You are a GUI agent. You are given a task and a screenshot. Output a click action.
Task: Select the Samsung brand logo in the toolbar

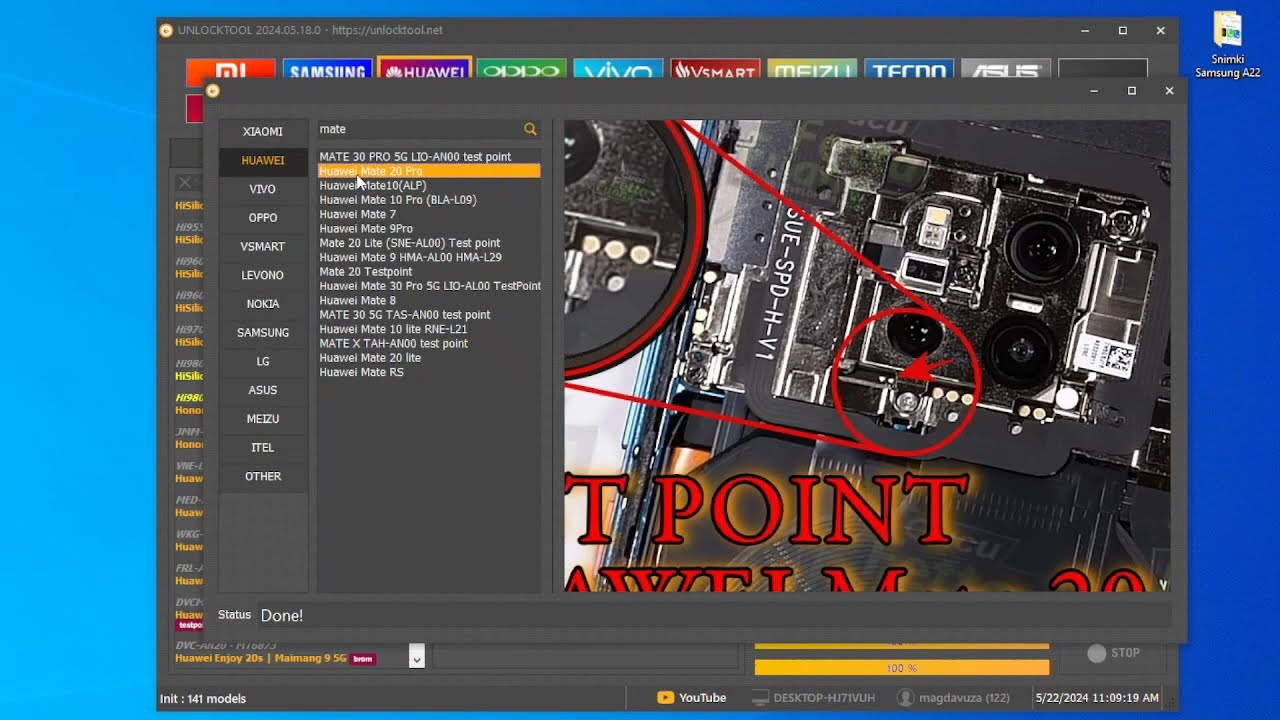tap(327, 71)
